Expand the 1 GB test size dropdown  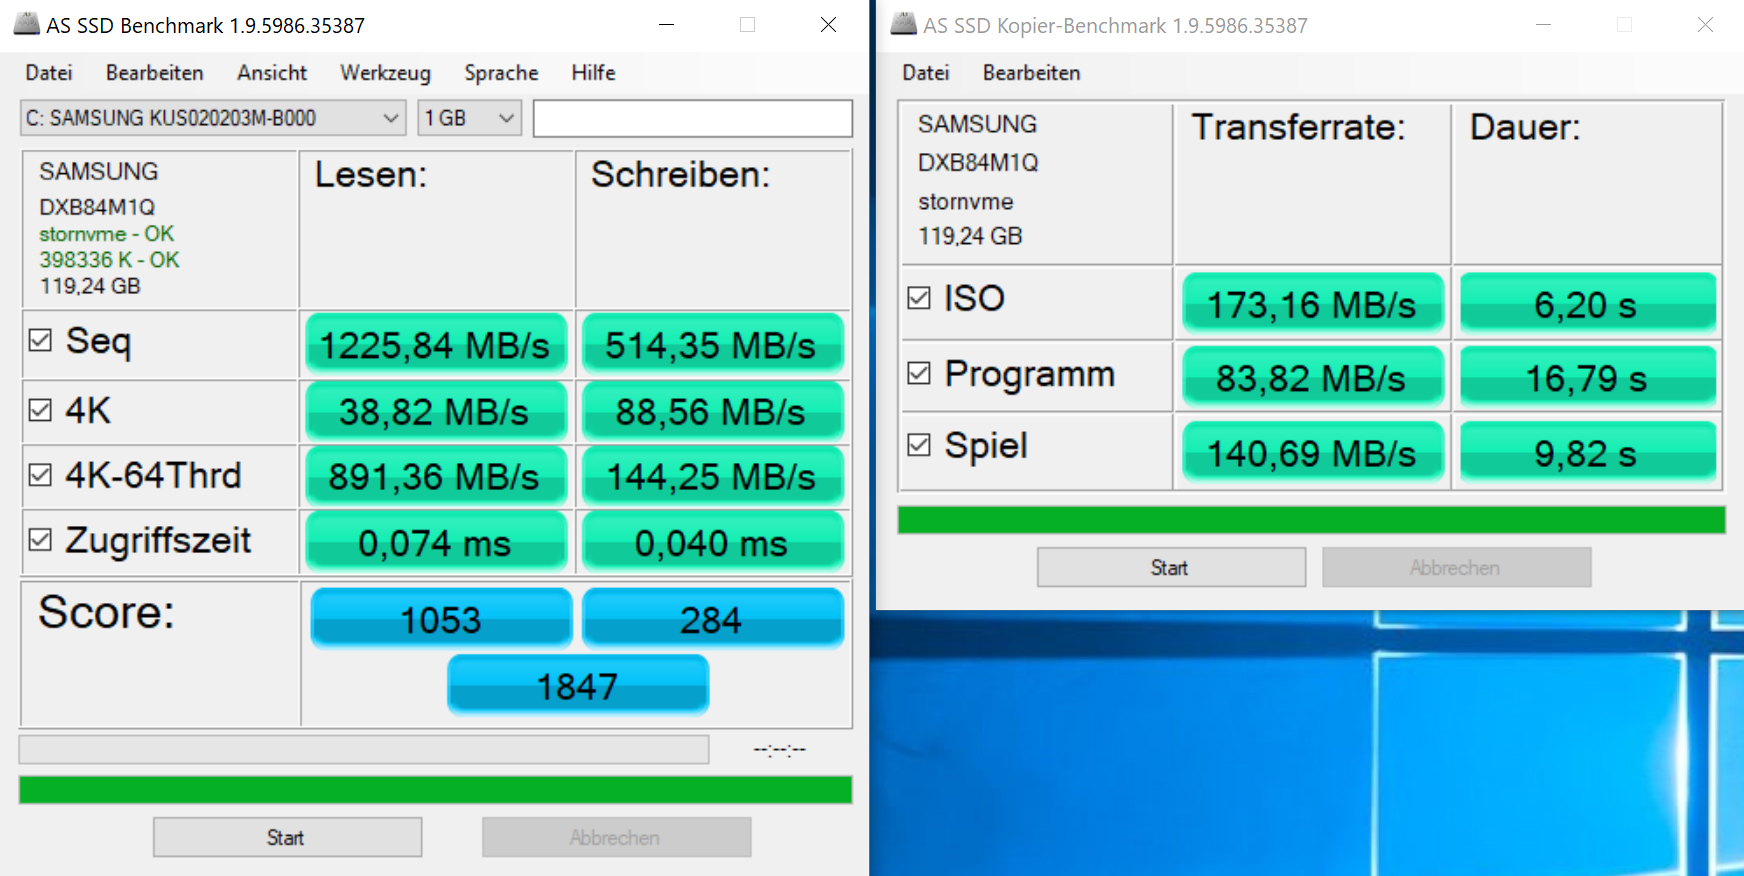470,118
